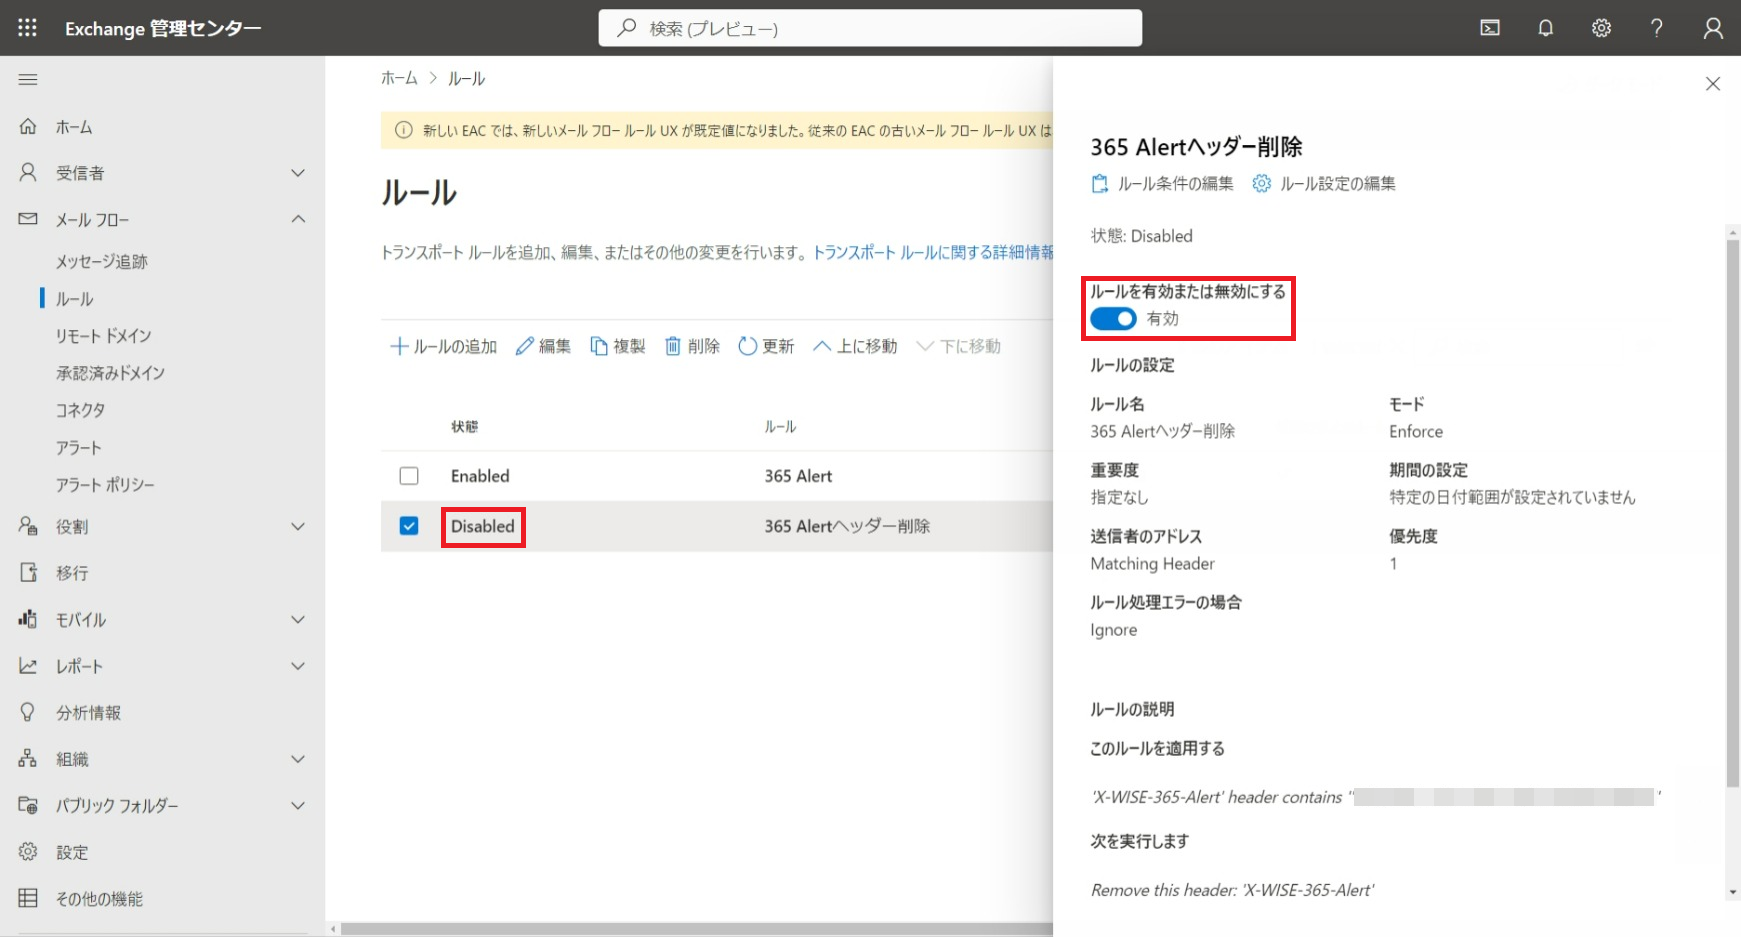
Task: Expand the 受信者 navigation section
Action: pos(297,173)
